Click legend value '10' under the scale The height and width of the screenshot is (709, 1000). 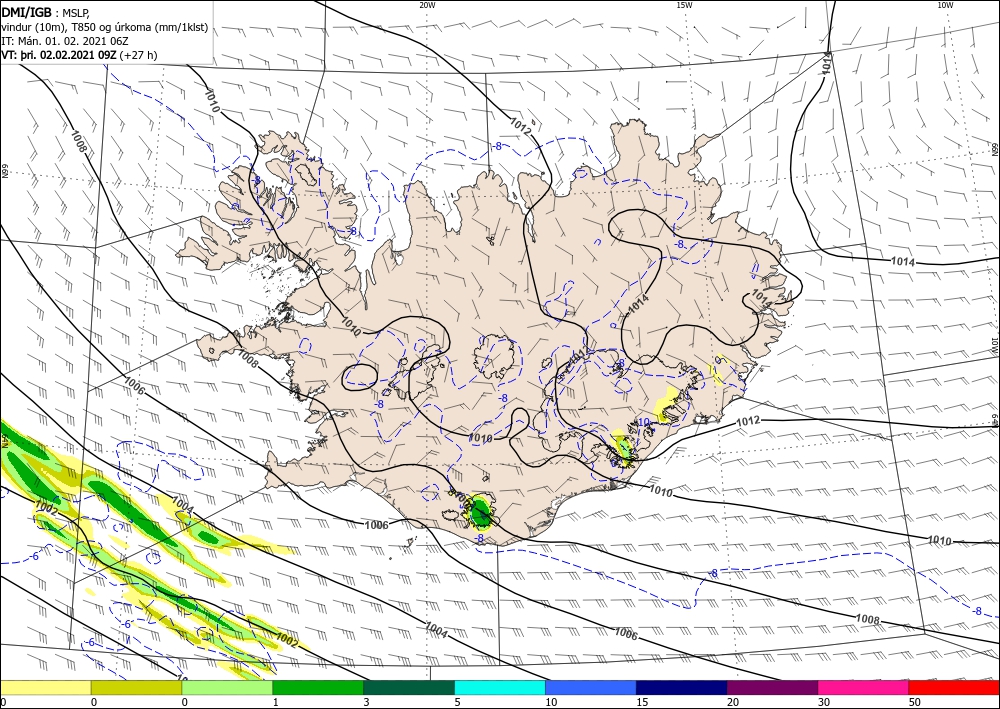pos(551,703)
